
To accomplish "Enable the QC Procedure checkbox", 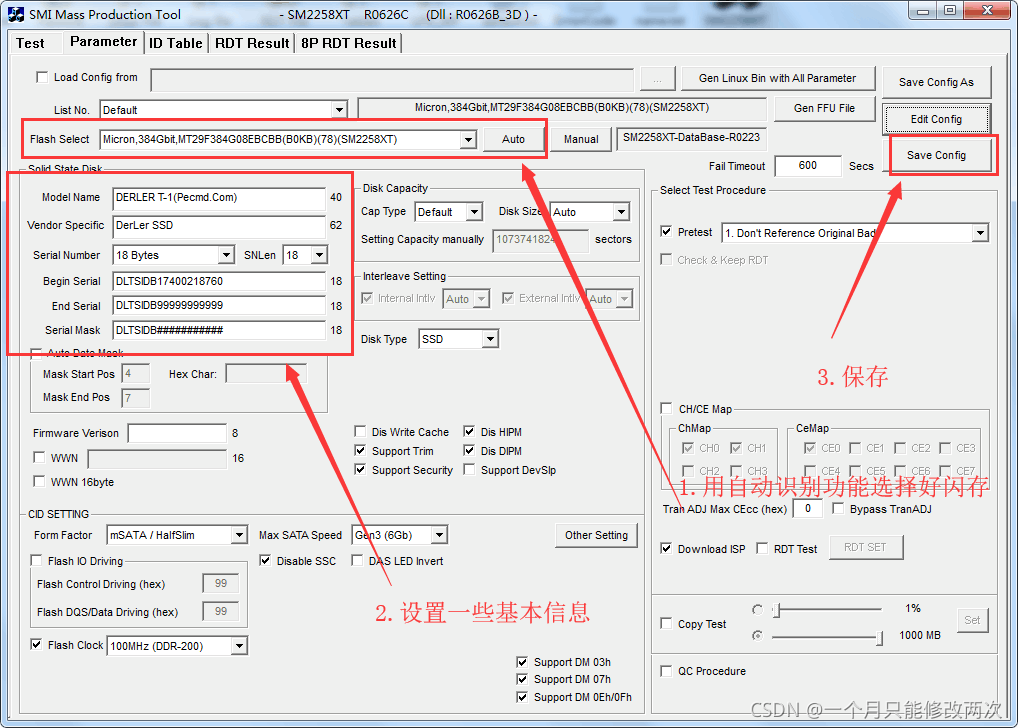I will click(x=666, y=671).
